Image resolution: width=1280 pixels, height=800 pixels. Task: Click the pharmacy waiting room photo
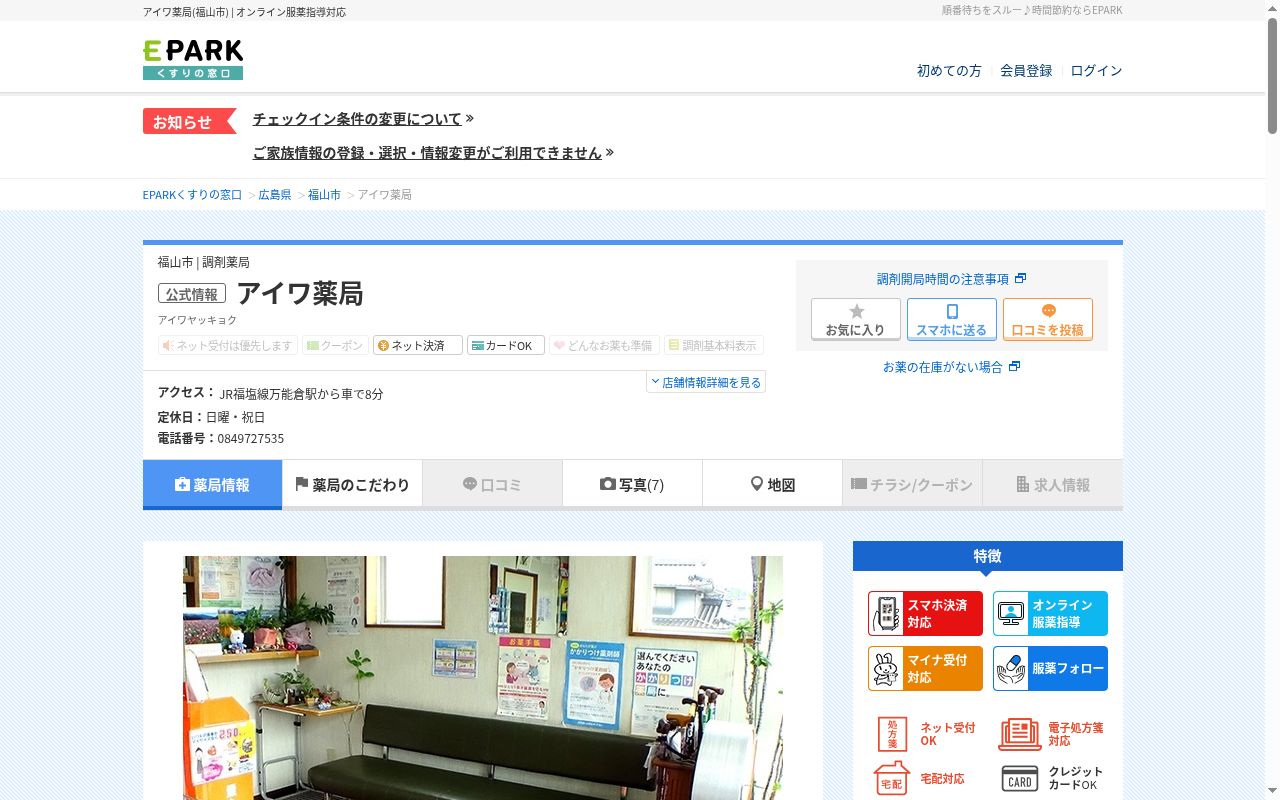point(483,678)
